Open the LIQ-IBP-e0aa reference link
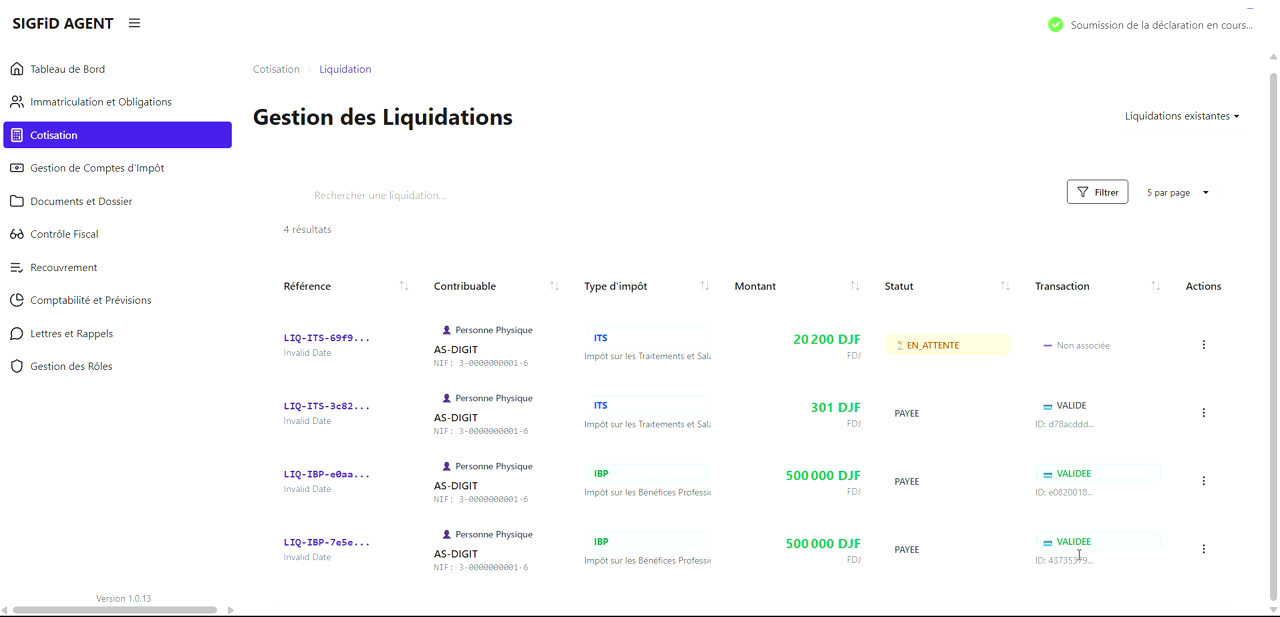The height and width of the screenshot is (617, 1280). 326,474
